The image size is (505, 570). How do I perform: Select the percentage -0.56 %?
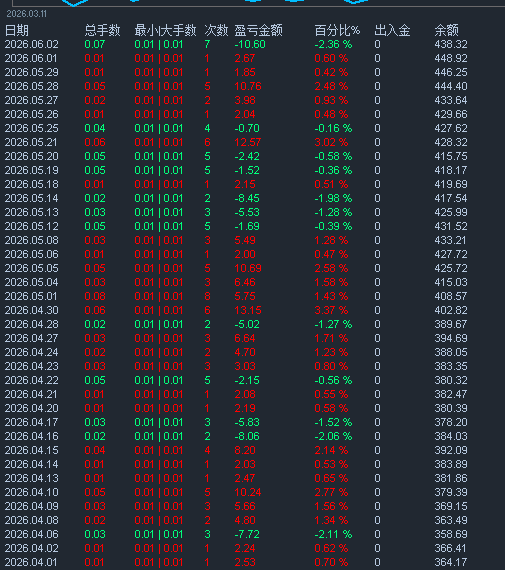click(333, 380)
